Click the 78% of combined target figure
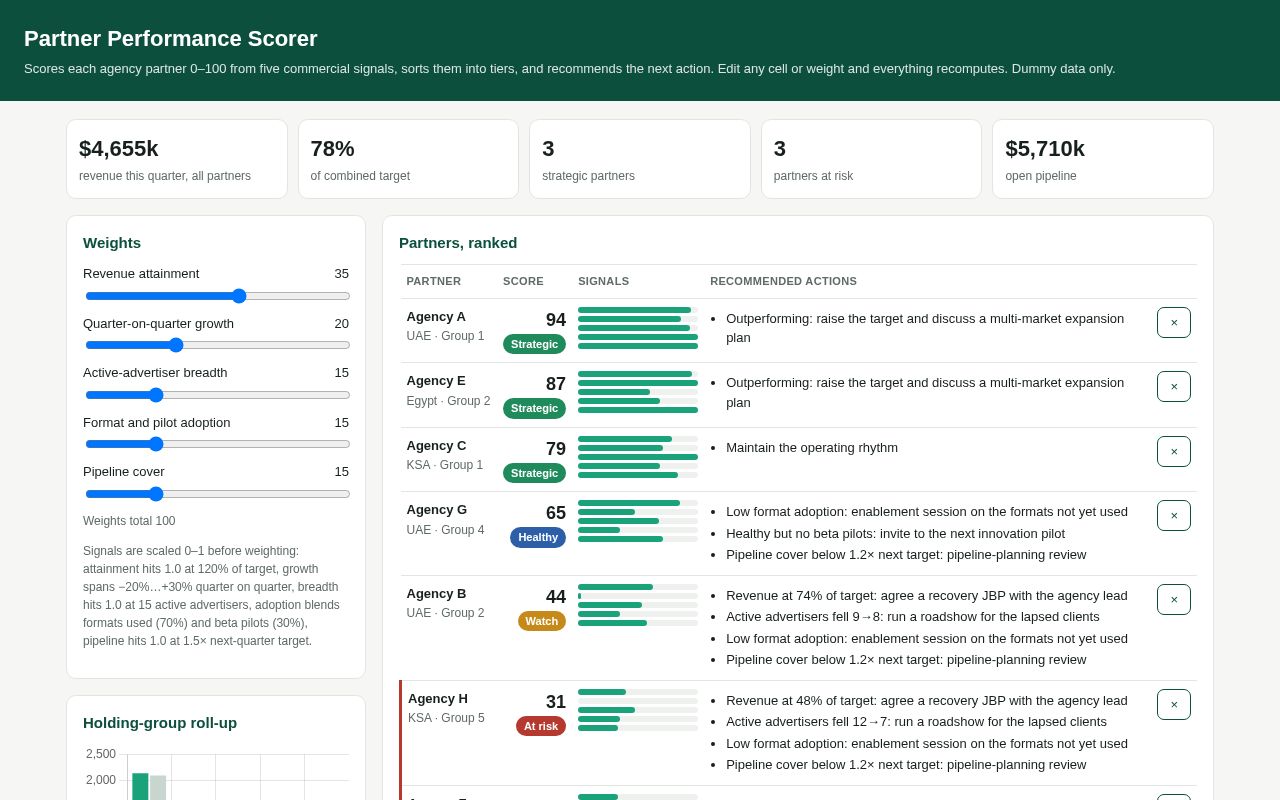Image resolution: width=1280 pixels, height=800 pixels. (x=333, y=149)
